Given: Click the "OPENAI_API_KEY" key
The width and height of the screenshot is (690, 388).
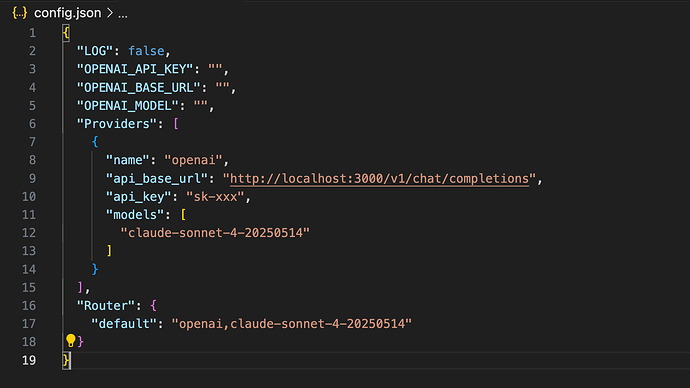Looking at the screenshot, I should coord(135,69).
